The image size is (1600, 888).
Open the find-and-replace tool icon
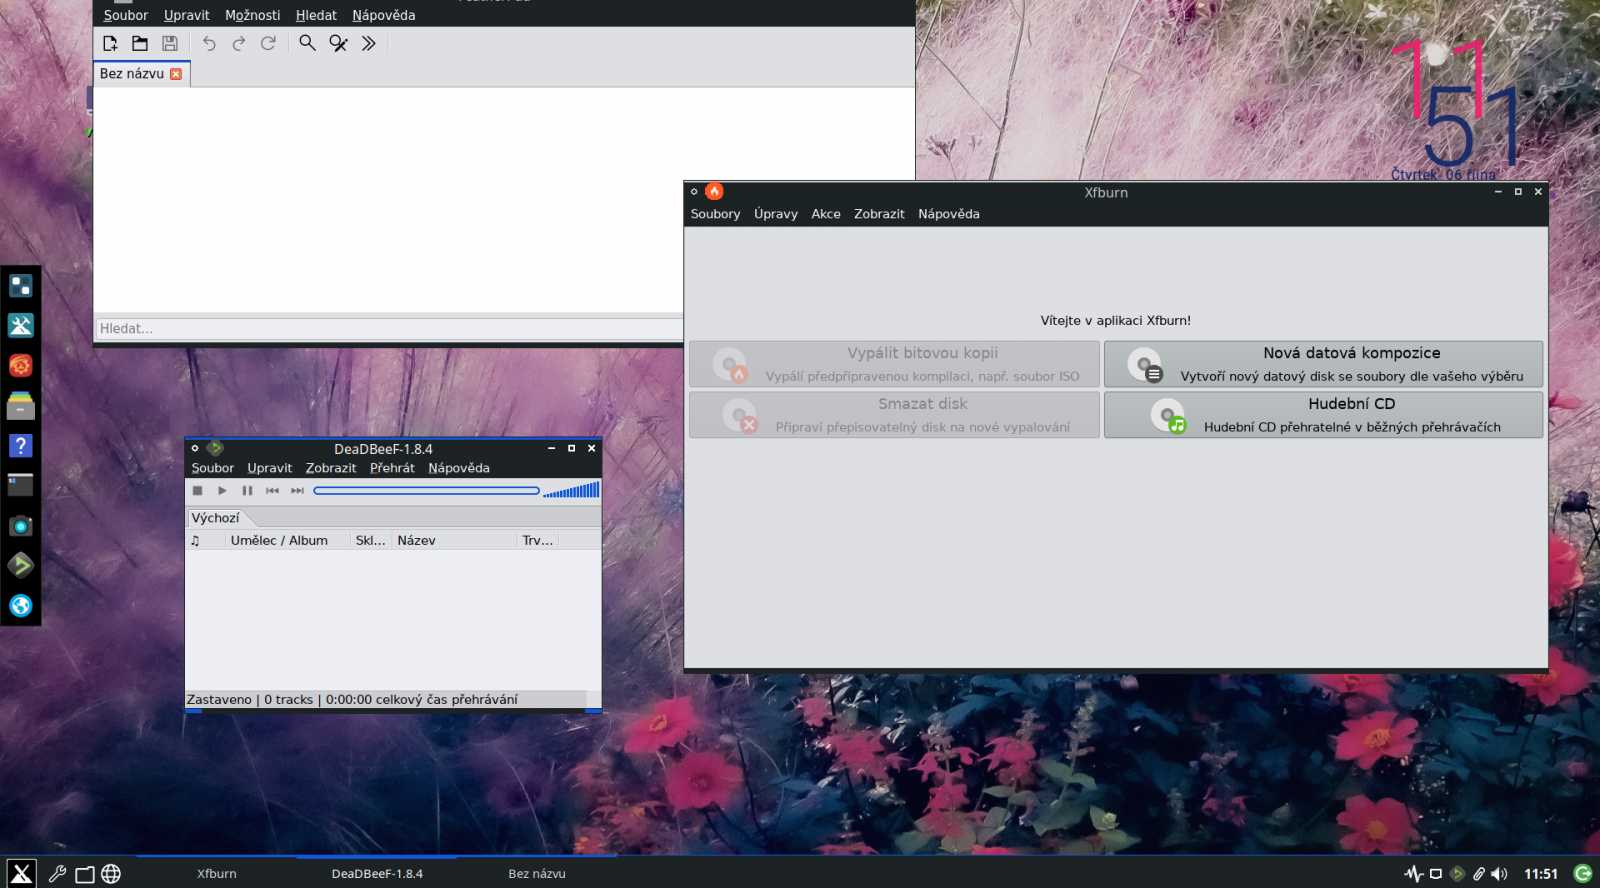[339, 43]
